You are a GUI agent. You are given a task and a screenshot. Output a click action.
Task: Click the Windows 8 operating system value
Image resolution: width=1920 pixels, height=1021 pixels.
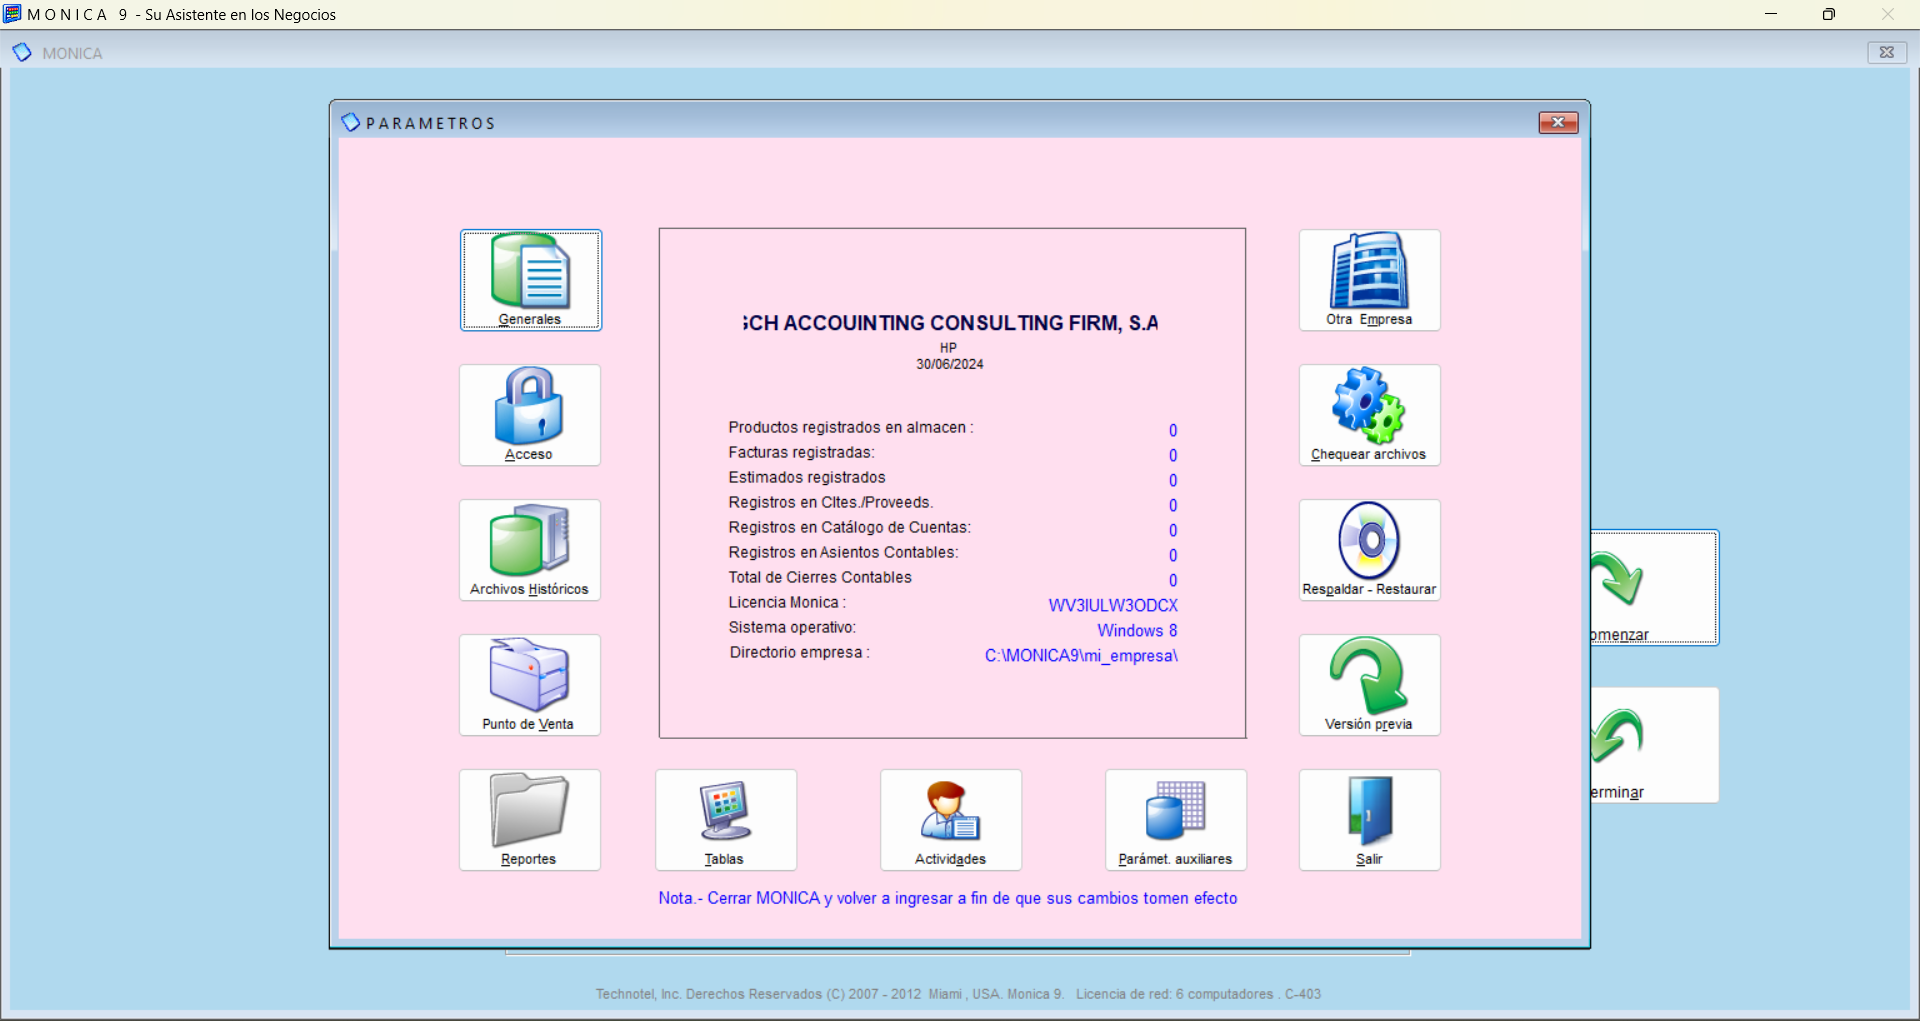(x=1137, y=630)
